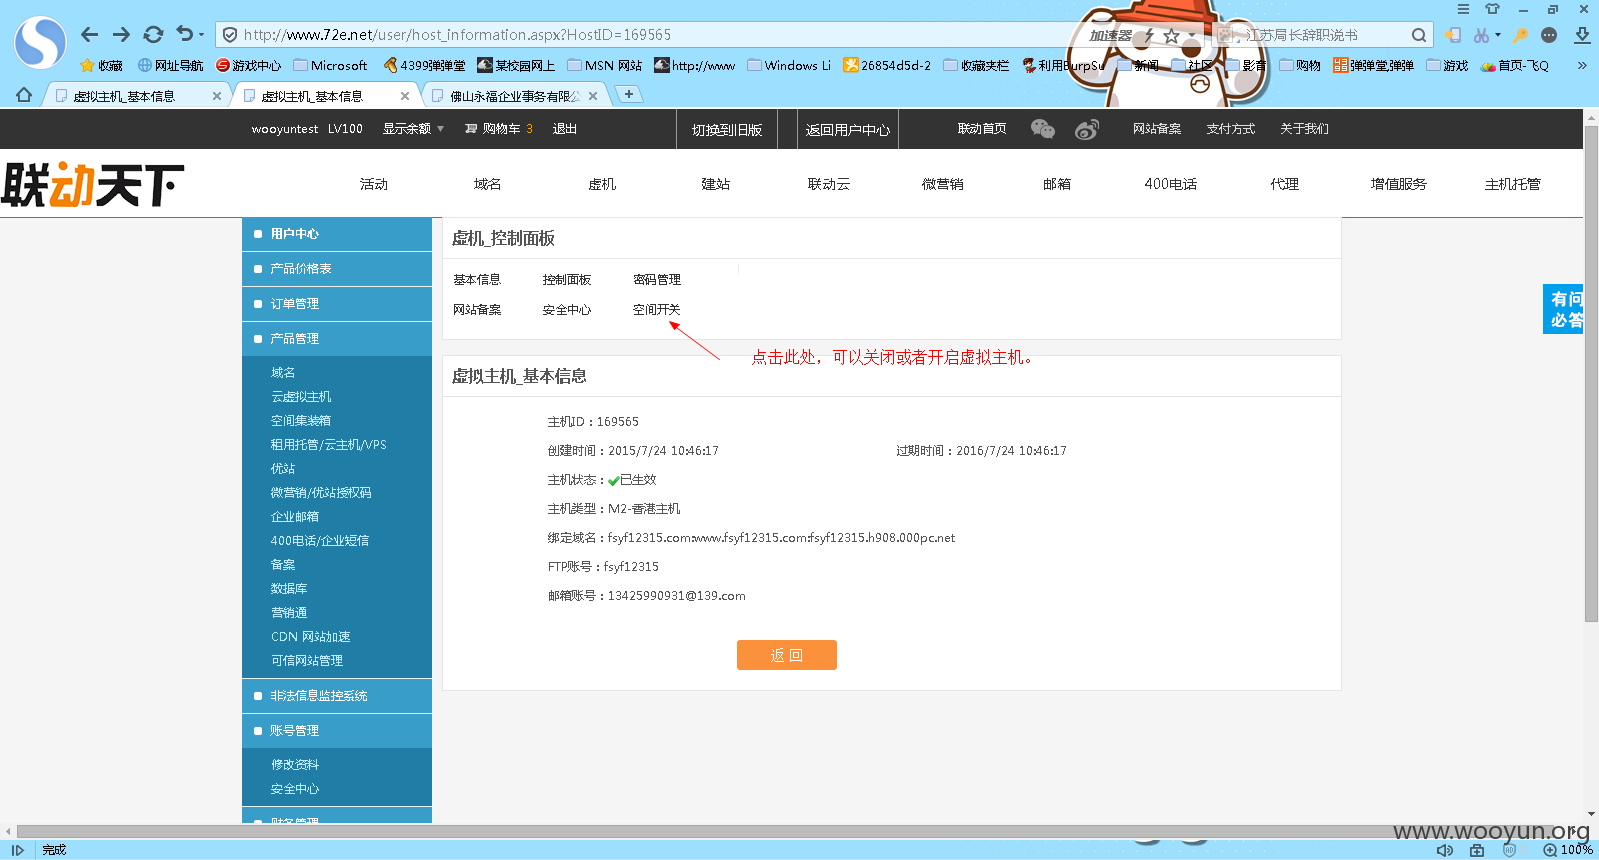
Task: Click the security shield in address bar
Action: [x=230, y=35]
